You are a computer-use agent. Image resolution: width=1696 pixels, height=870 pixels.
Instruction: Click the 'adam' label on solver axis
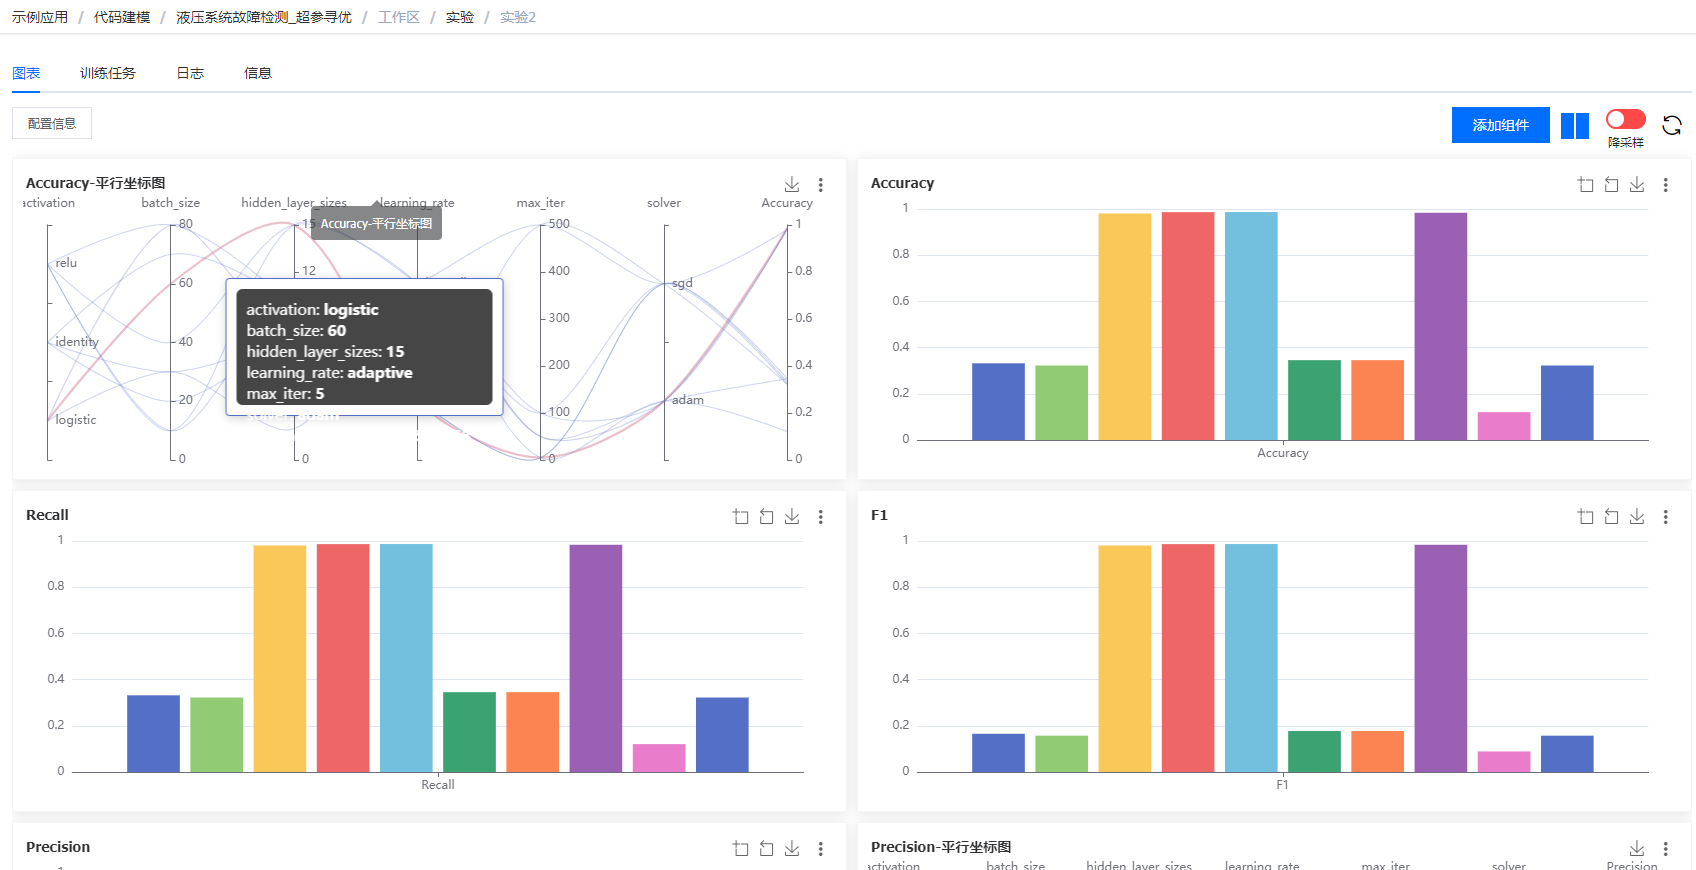coord(688,400)
